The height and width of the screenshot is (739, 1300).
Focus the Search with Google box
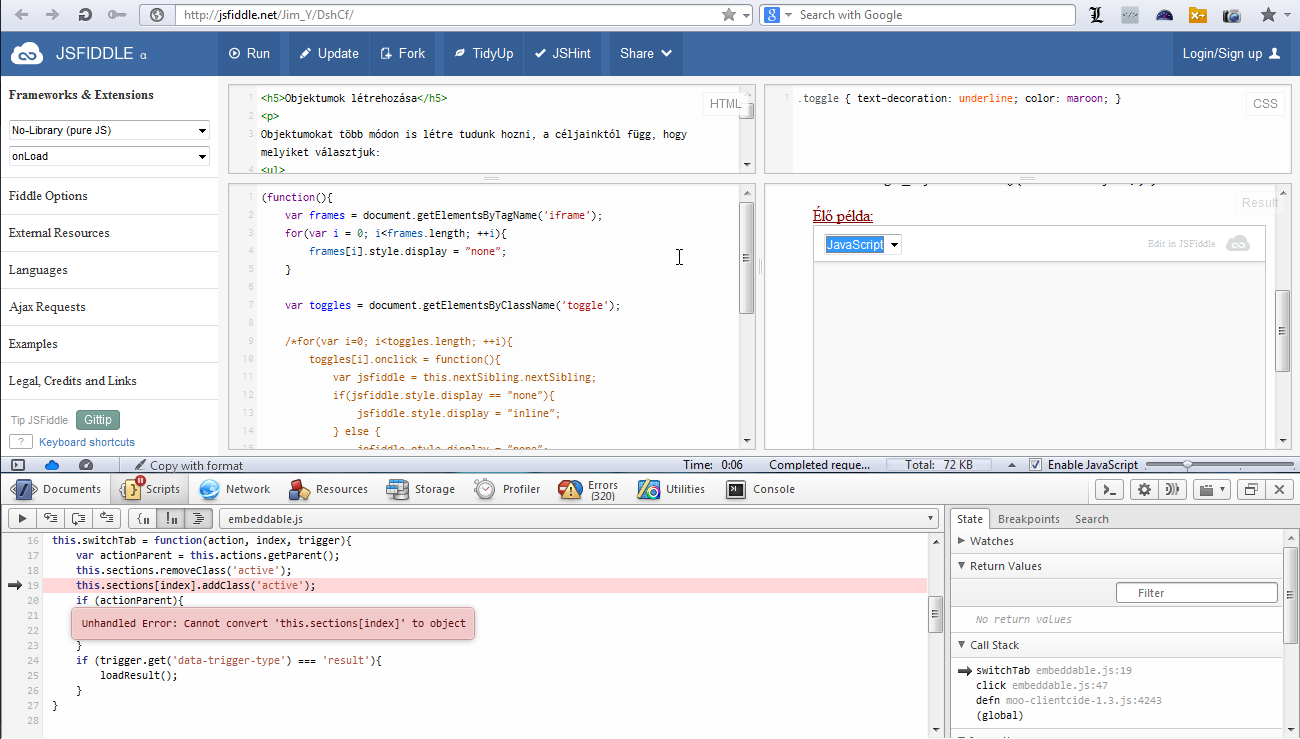pyautogui.click(x=935, y=15)
